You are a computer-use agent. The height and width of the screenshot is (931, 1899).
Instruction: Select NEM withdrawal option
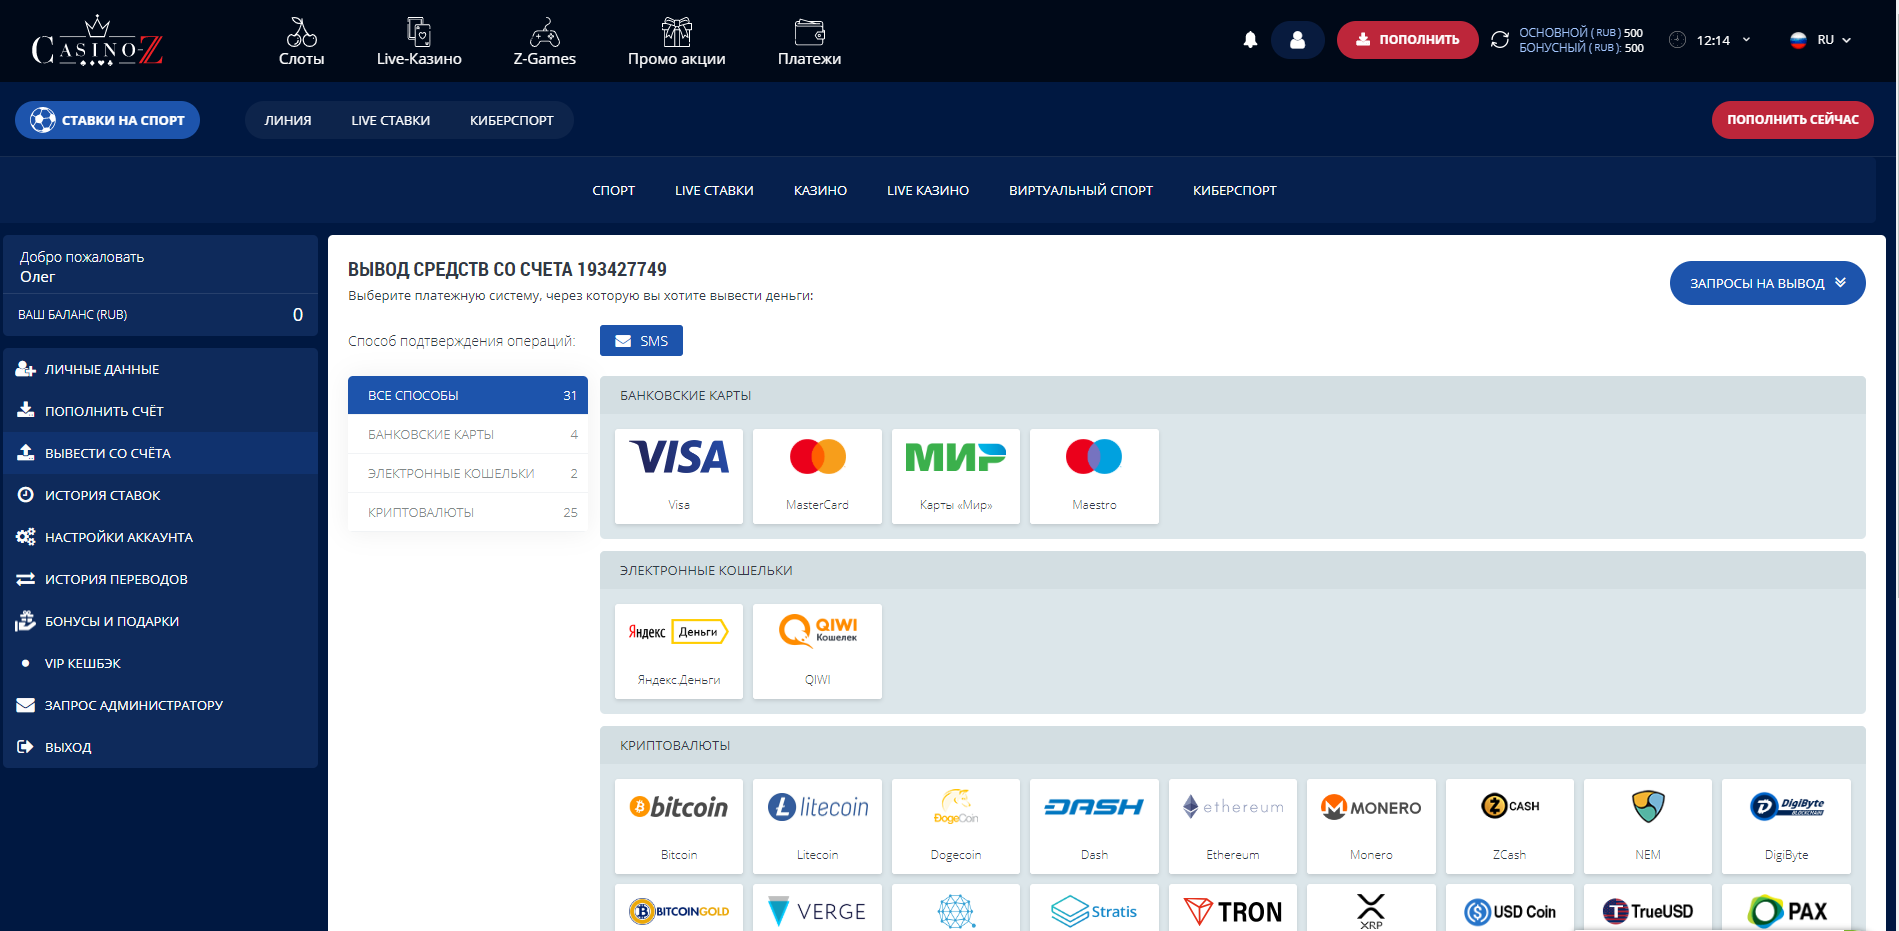[x=1648, y=826]
